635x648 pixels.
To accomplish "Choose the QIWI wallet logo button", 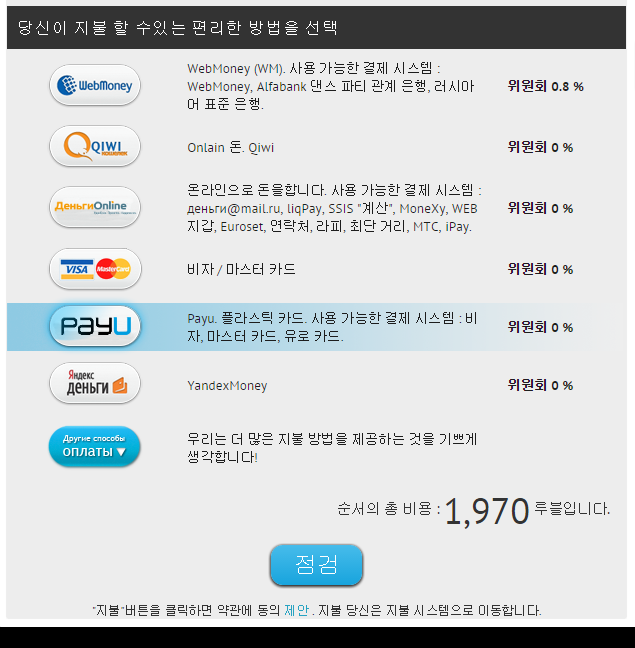I will coord(95,146).
